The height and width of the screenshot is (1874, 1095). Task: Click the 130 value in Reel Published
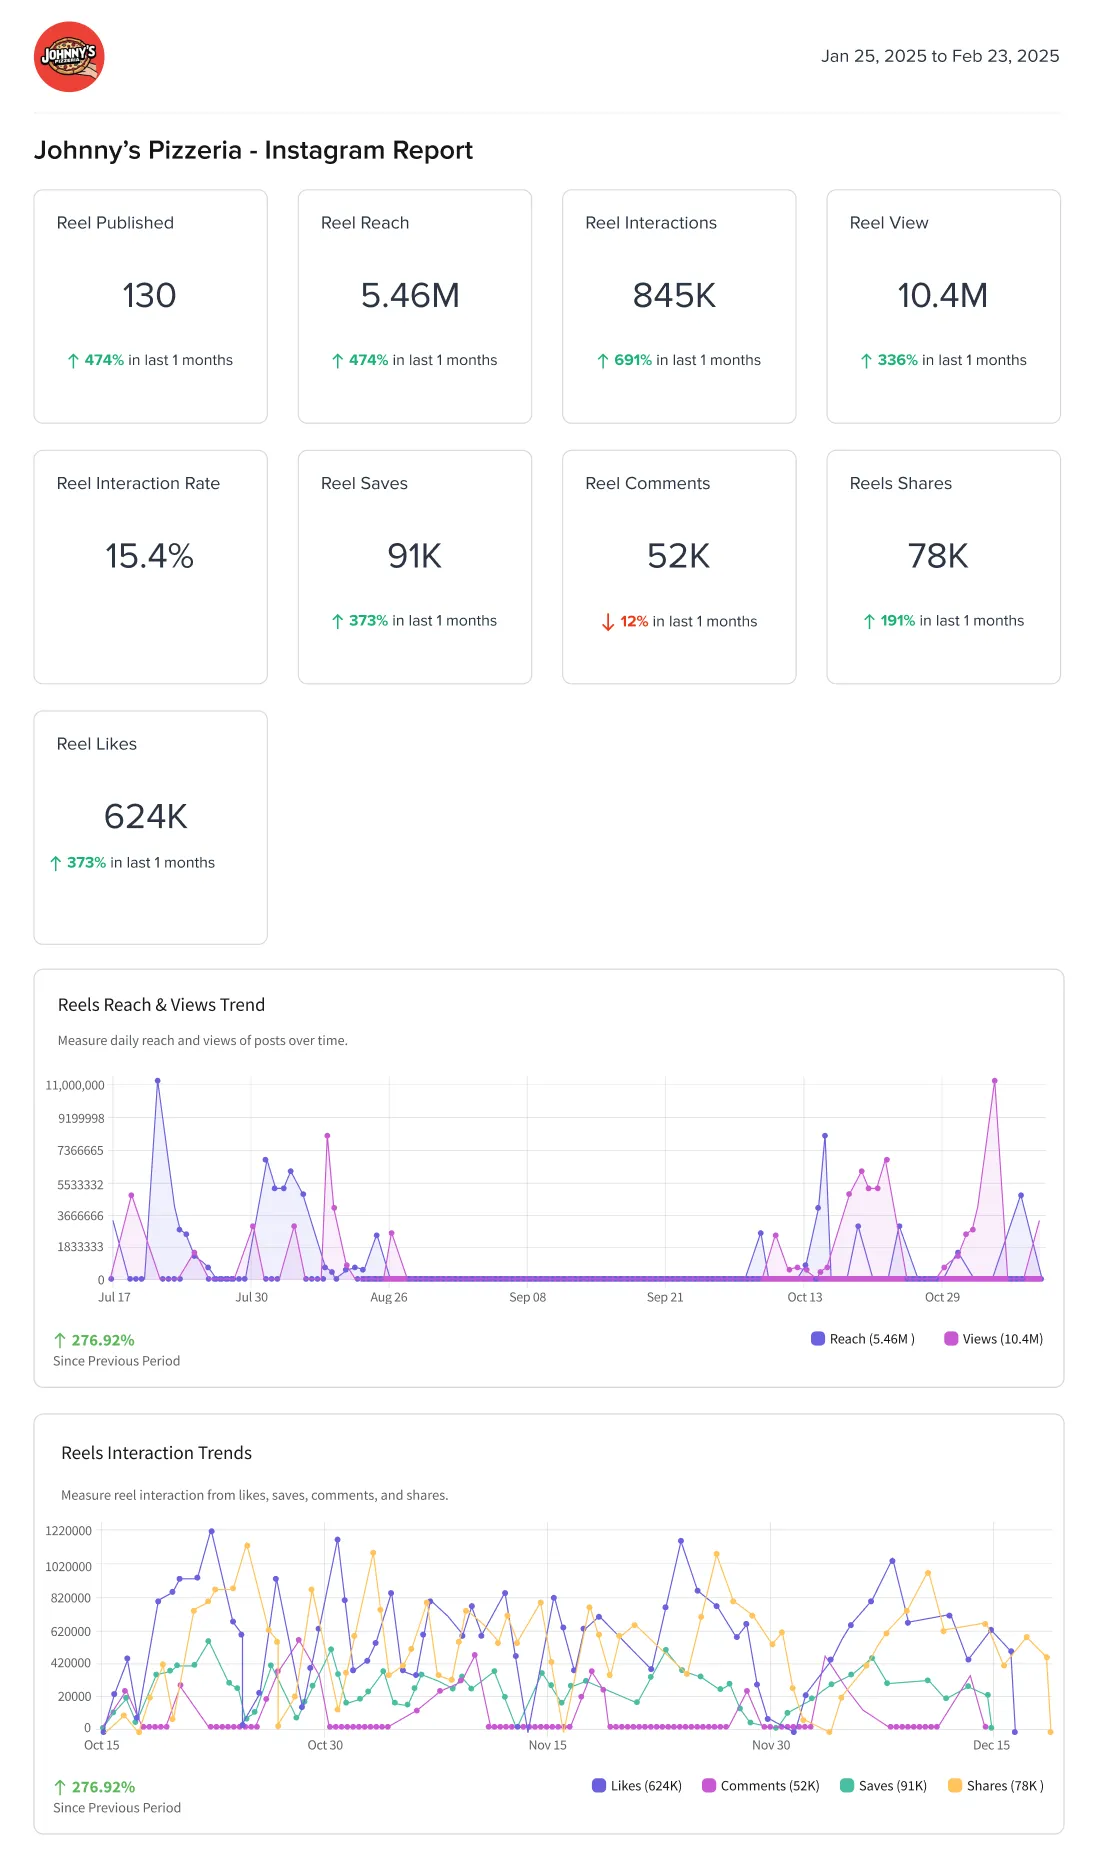[149, 296]
